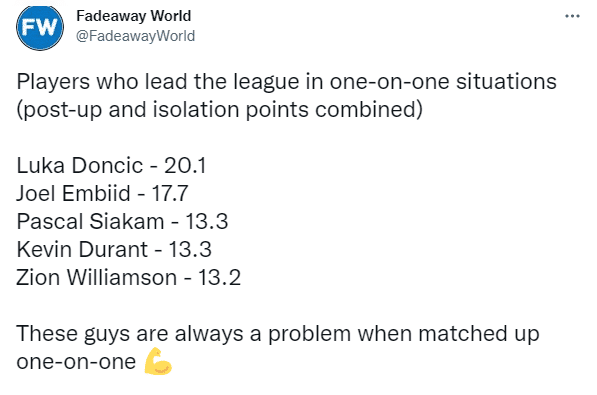
Task: Visit the @FadeawayWorld handle
Action: (136, 36)
